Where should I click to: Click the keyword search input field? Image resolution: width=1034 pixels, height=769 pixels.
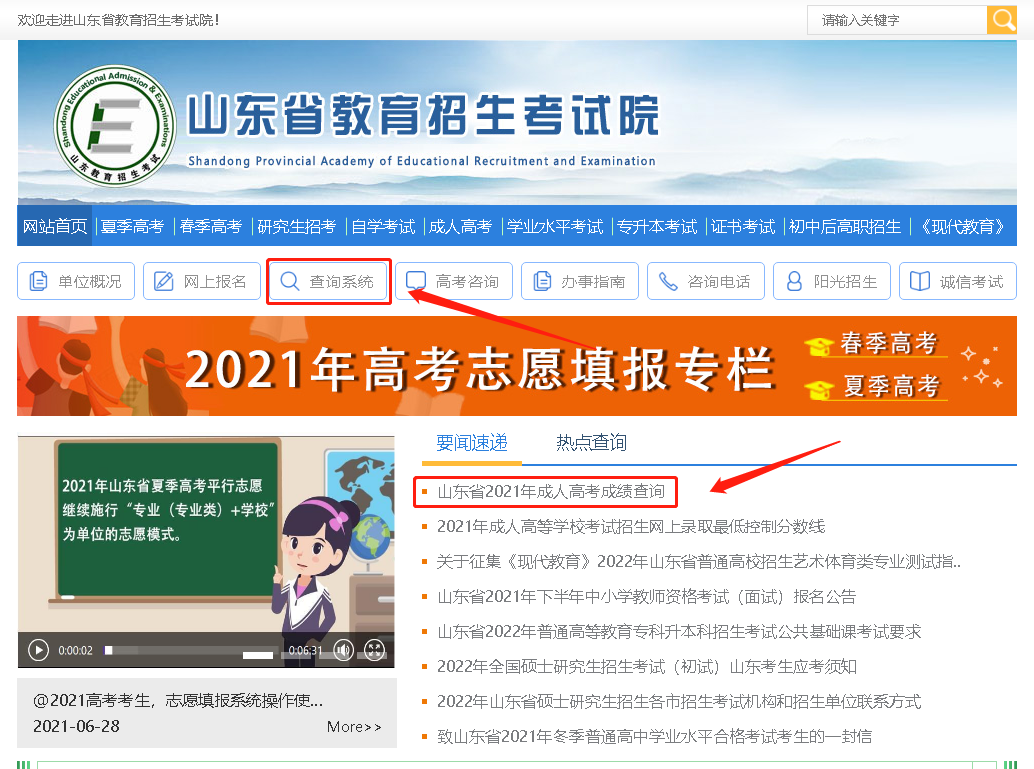[x=896, y=20]
